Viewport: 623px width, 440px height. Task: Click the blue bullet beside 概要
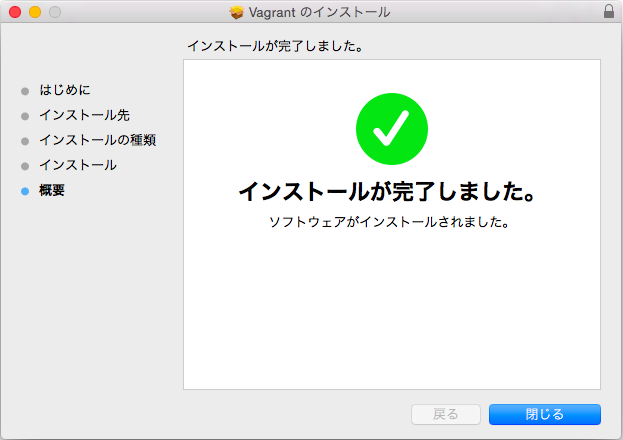[x=25, y=191]
